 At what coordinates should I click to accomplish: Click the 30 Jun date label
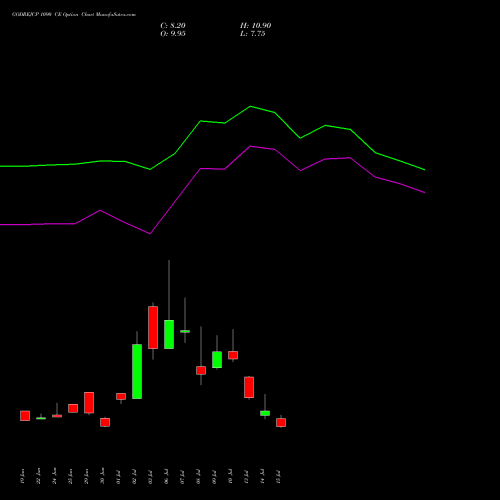click(x=102, y=476)
